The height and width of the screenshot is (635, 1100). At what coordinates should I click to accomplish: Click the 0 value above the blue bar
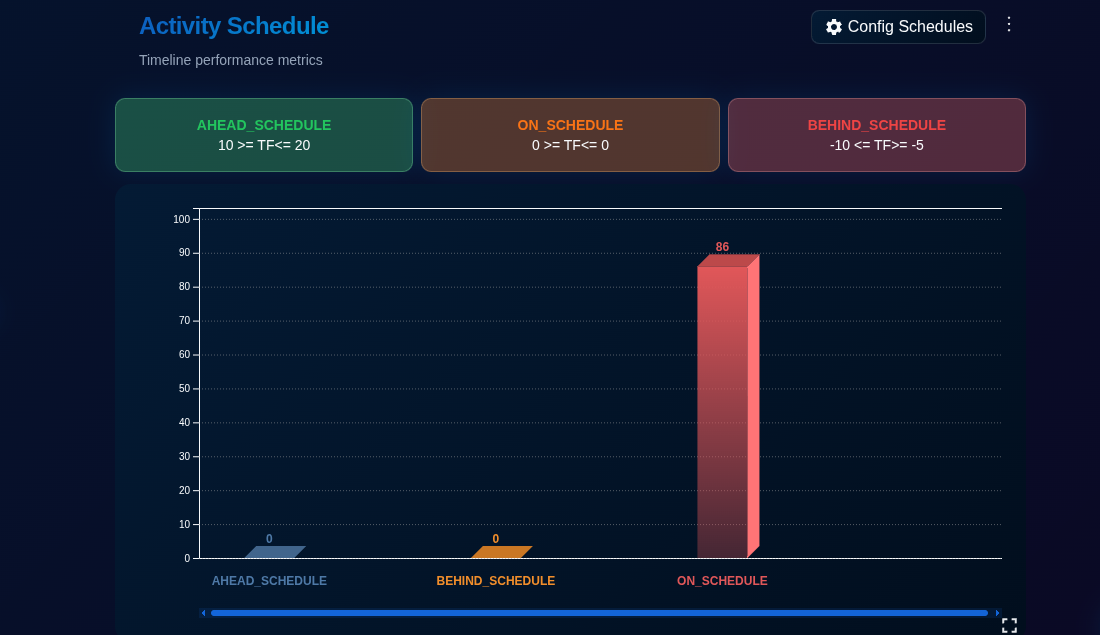pyautogui.click(x=269, y=539)
